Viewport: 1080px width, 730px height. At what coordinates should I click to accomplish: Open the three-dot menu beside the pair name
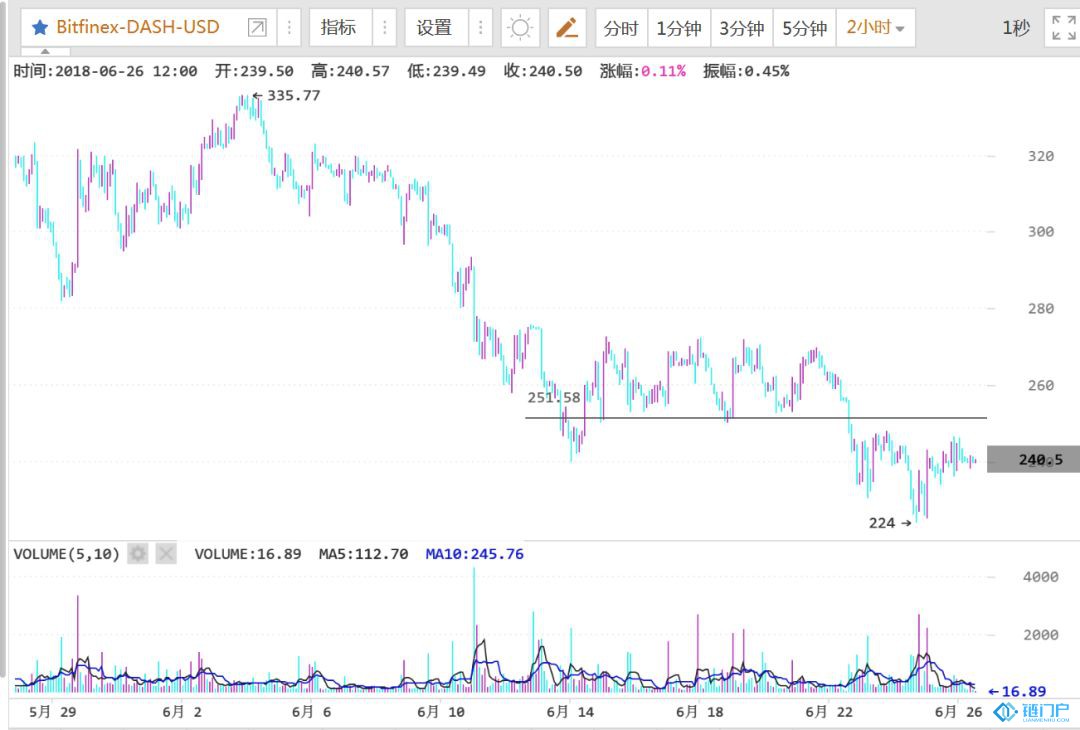(289, 28)
